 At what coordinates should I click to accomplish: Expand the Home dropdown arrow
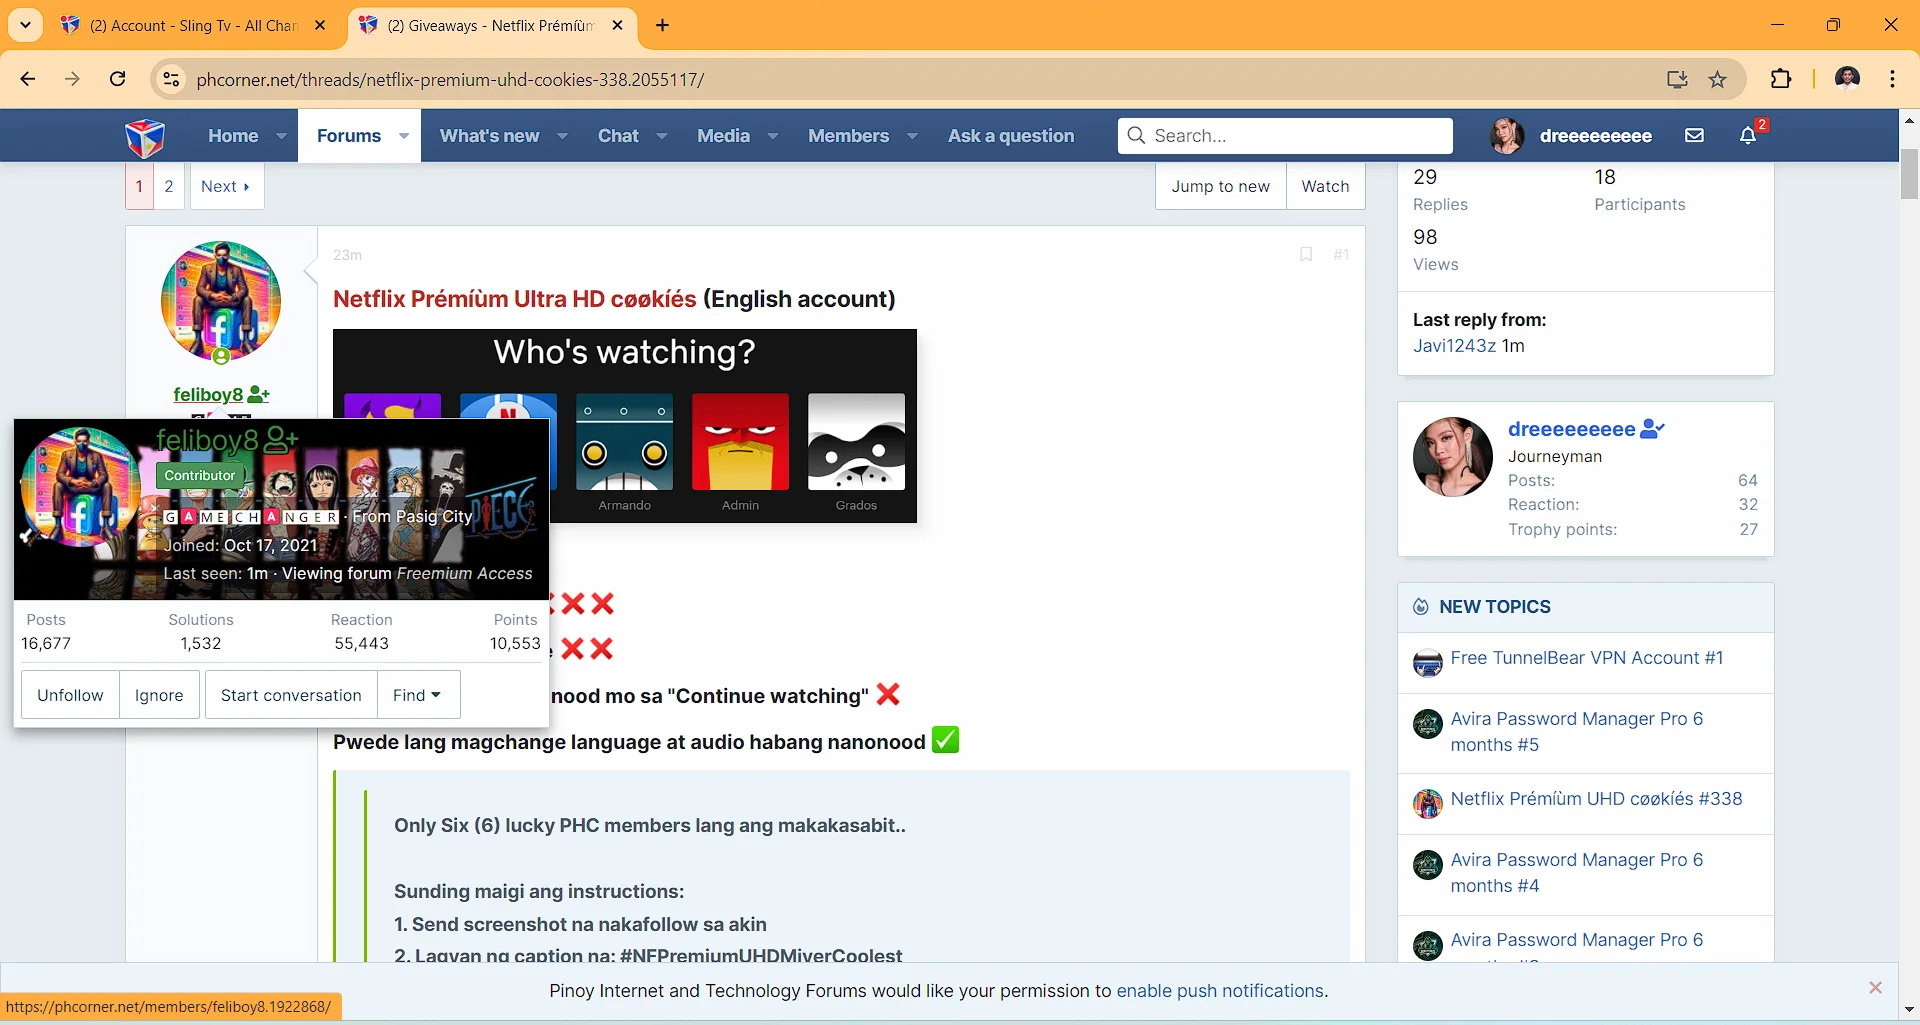pos(281,136)
